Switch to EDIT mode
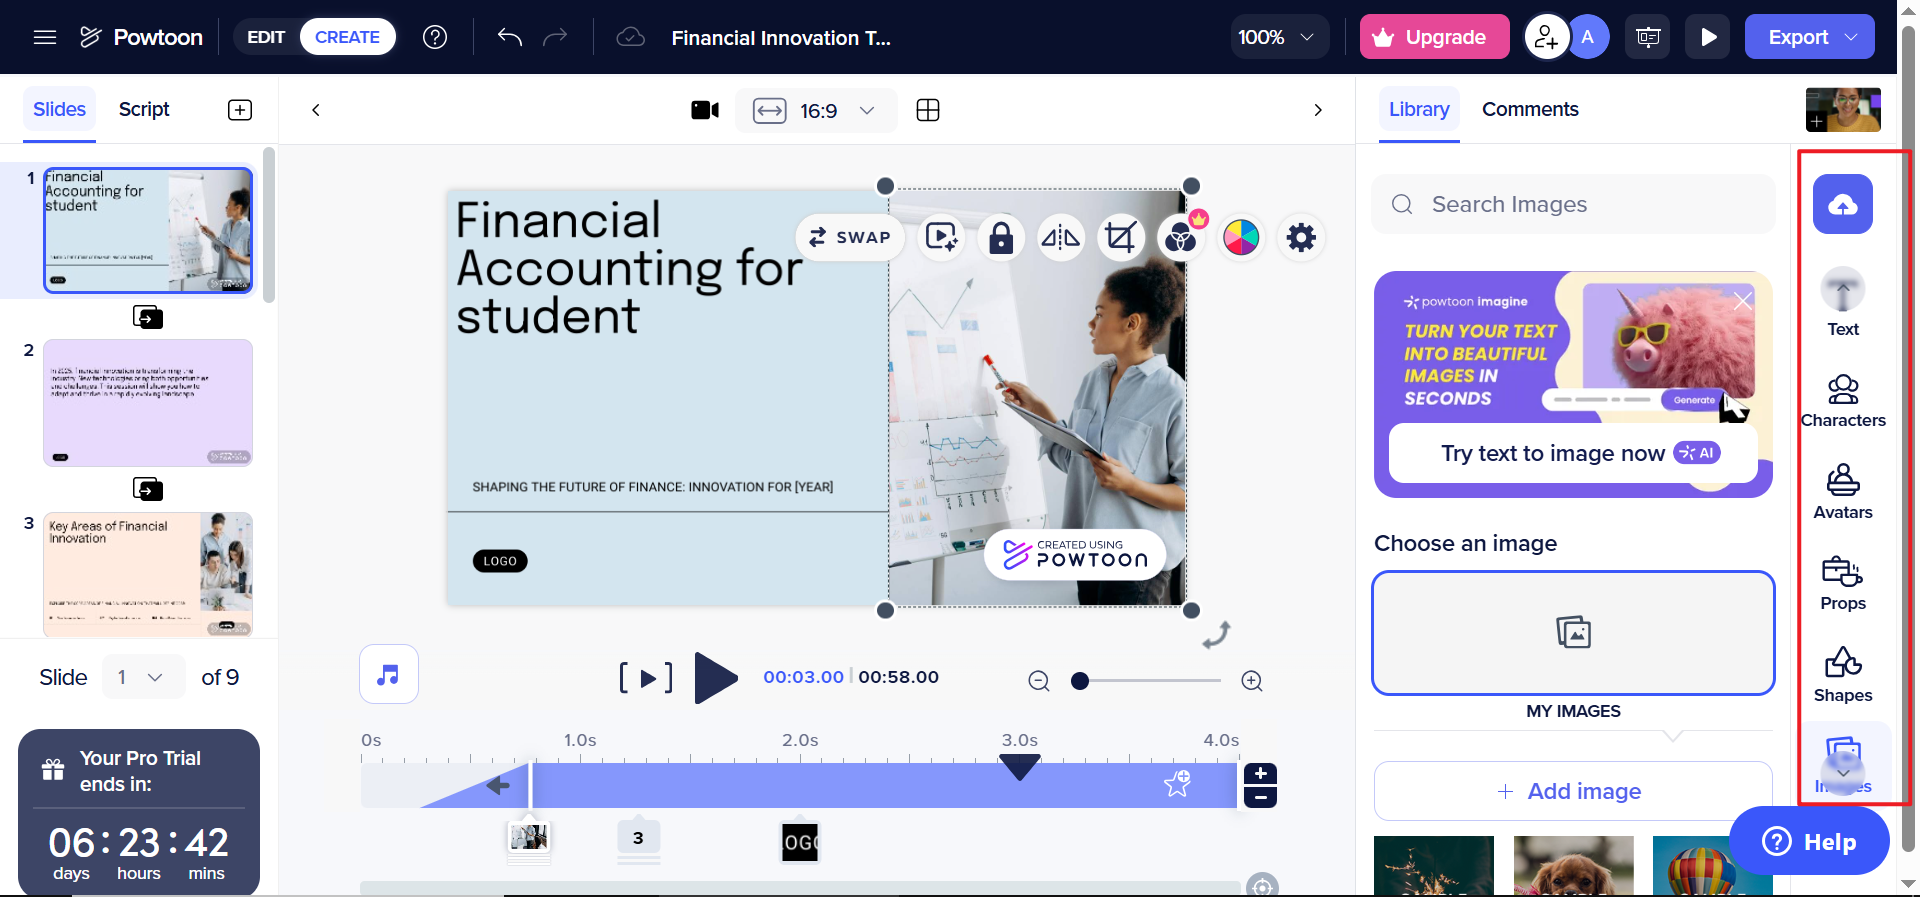This screenshot has width=1920, height=897. [266, 37]
